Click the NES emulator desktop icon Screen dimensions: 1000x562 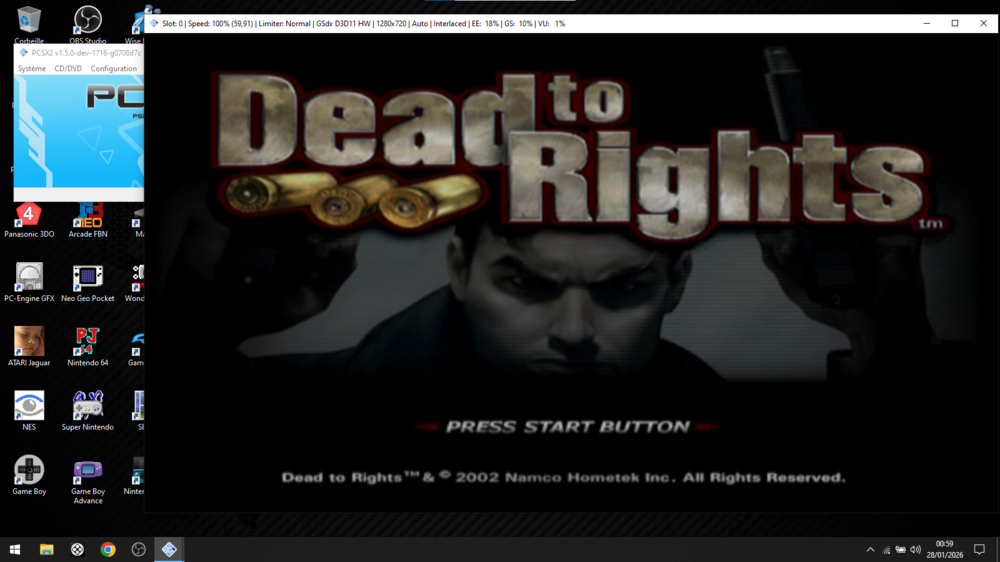(x=29, y=406)
